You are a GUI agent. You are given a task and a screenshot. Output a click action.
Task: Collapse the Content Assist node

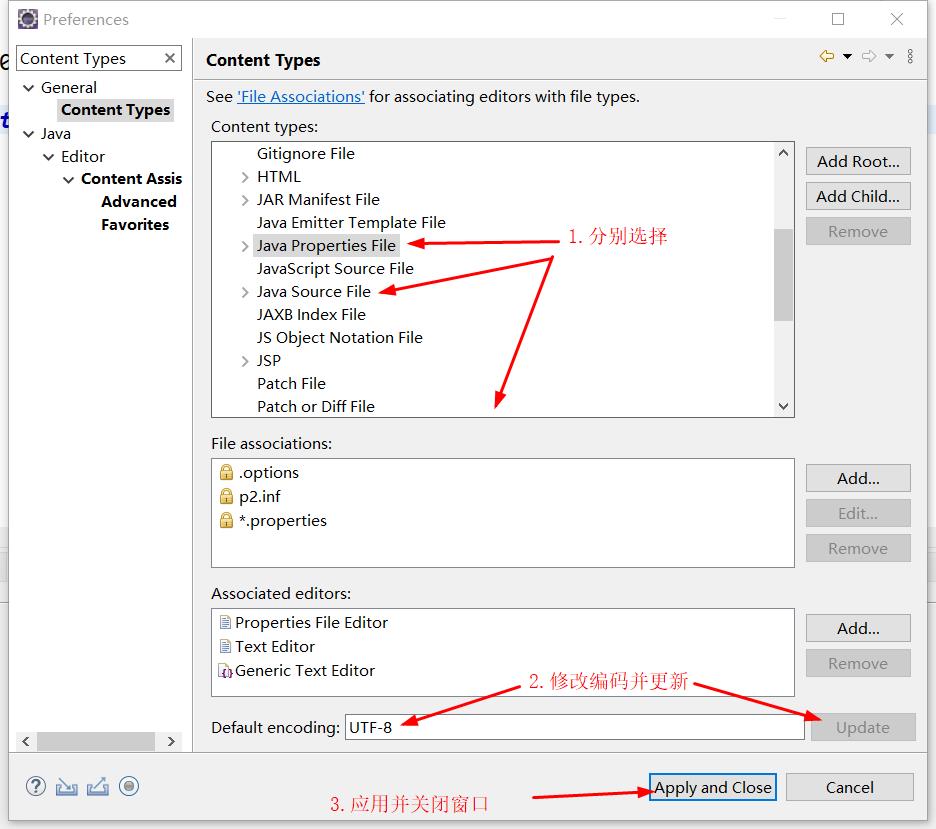69,180
